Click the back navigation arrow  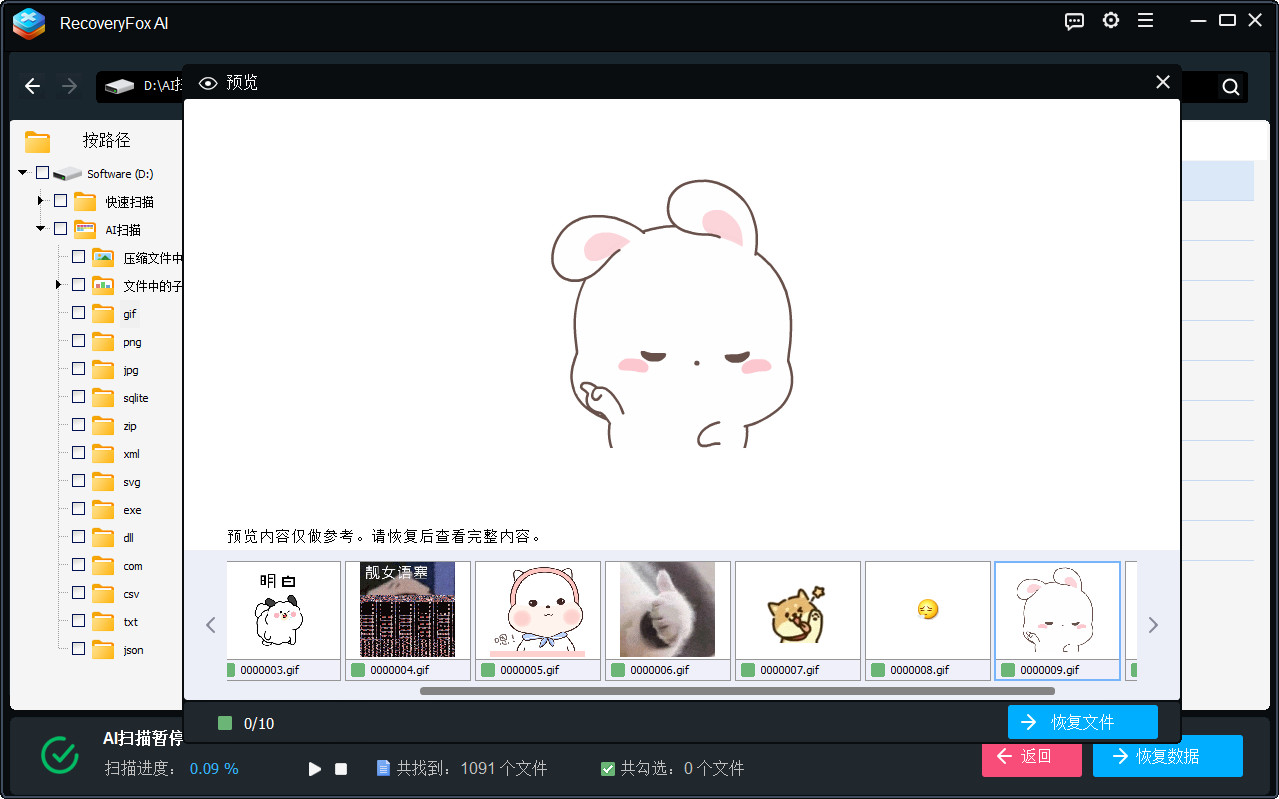coord(31,86)
